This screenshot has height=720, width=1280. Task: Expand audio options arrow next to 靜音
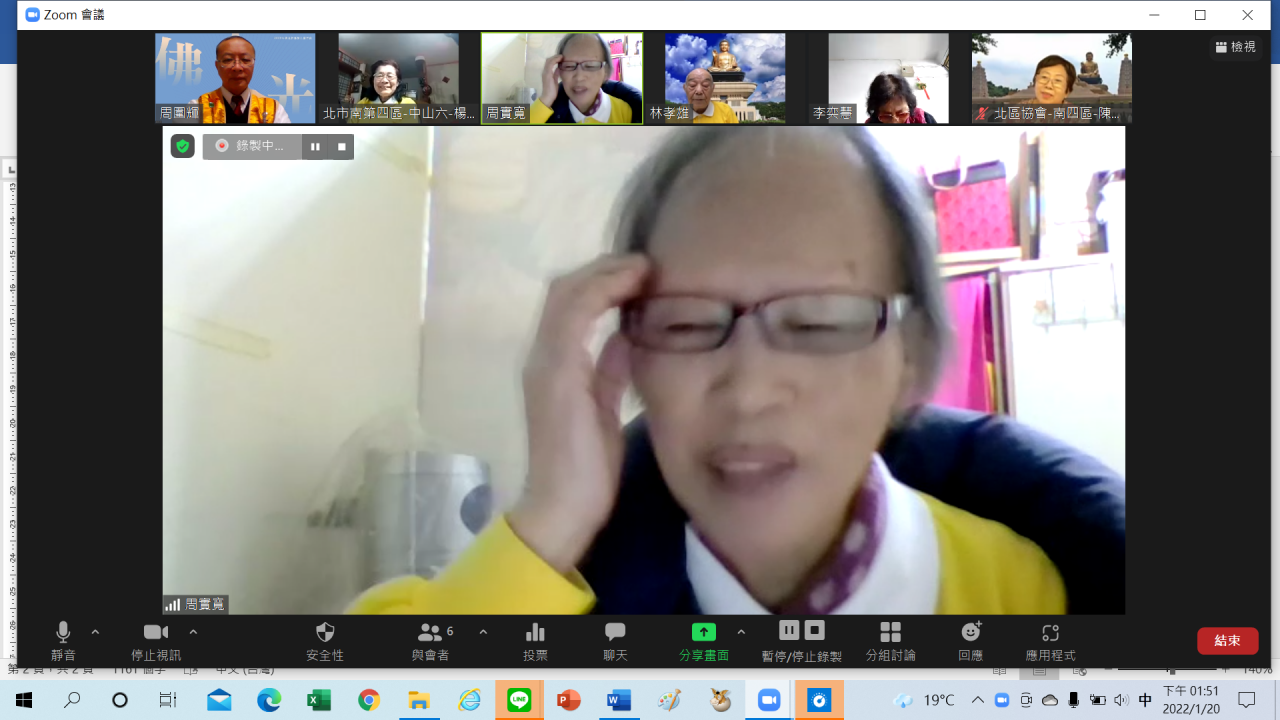point(95,632)
